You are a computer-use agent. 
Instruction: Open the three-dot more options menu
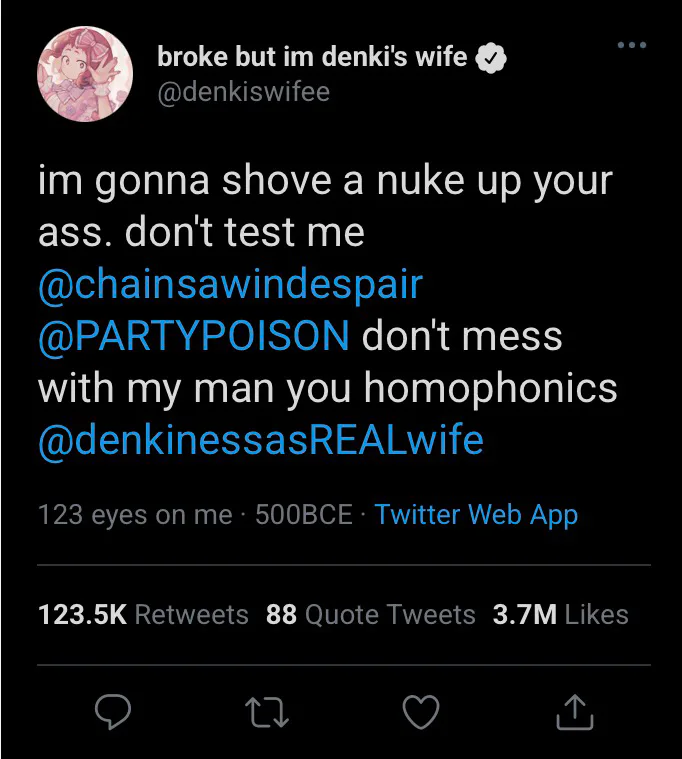[632, 46]
